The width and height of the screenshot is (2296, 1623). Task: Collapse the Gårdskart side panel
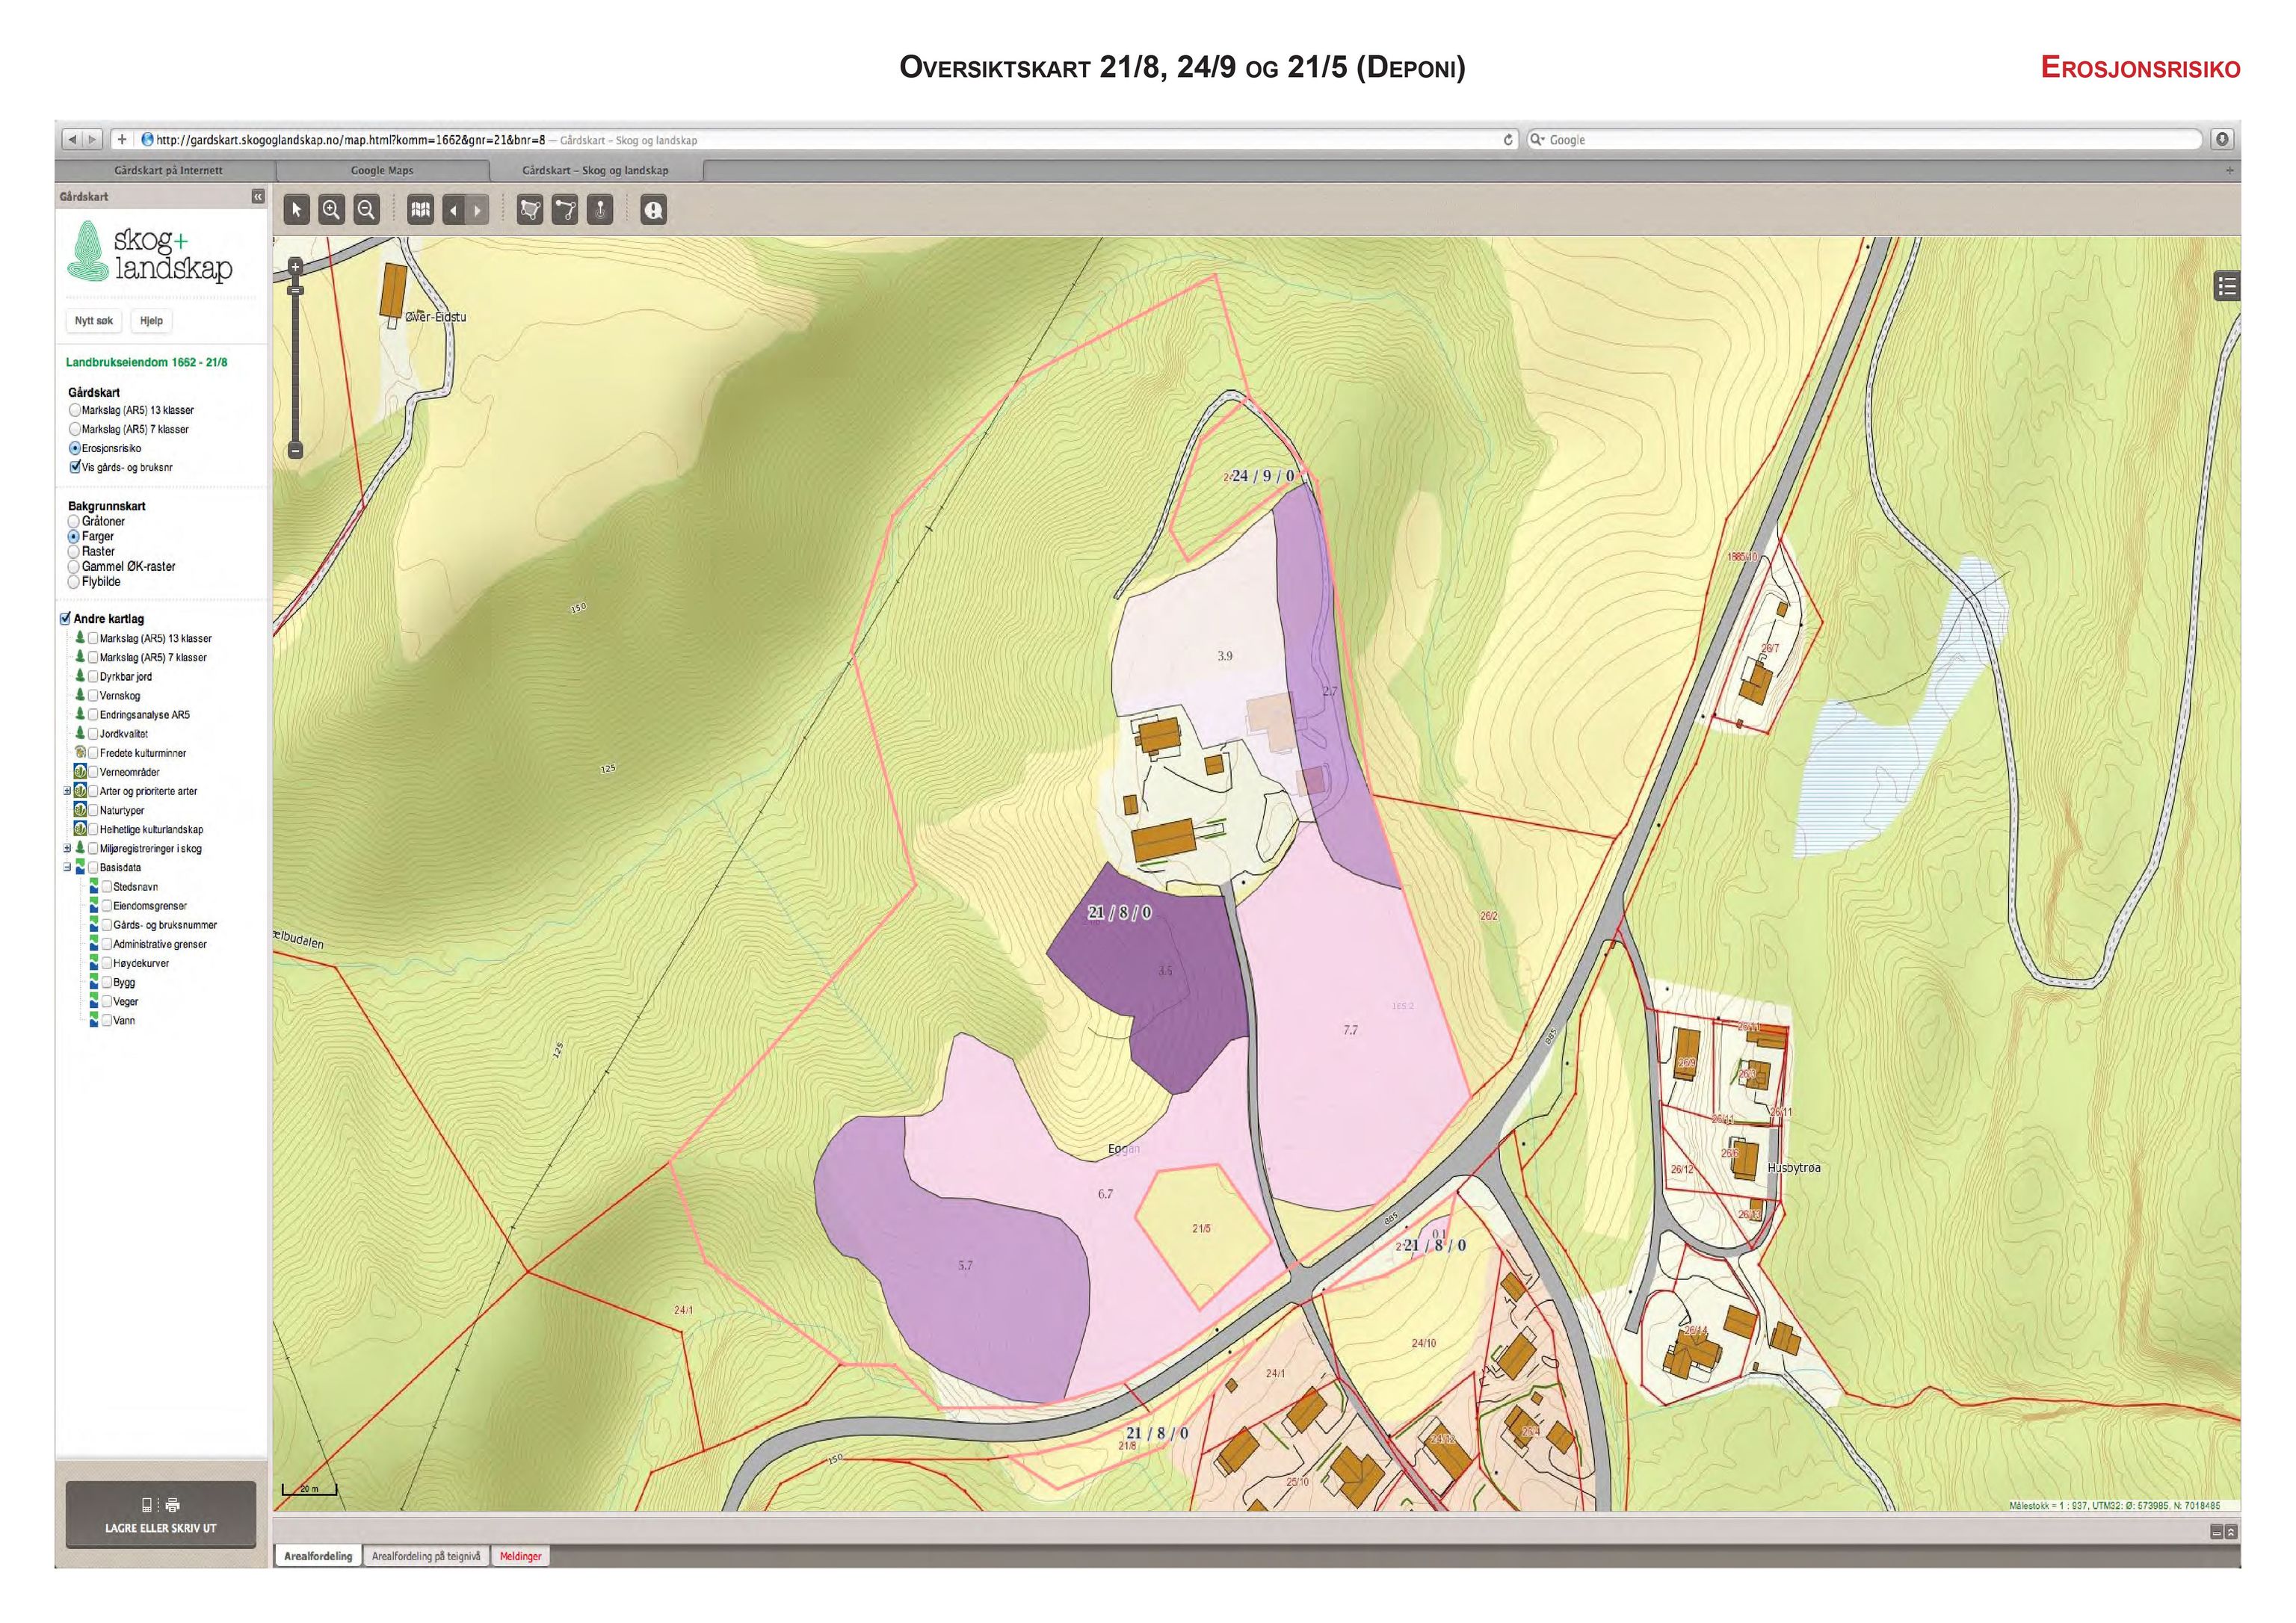[258, 197]
